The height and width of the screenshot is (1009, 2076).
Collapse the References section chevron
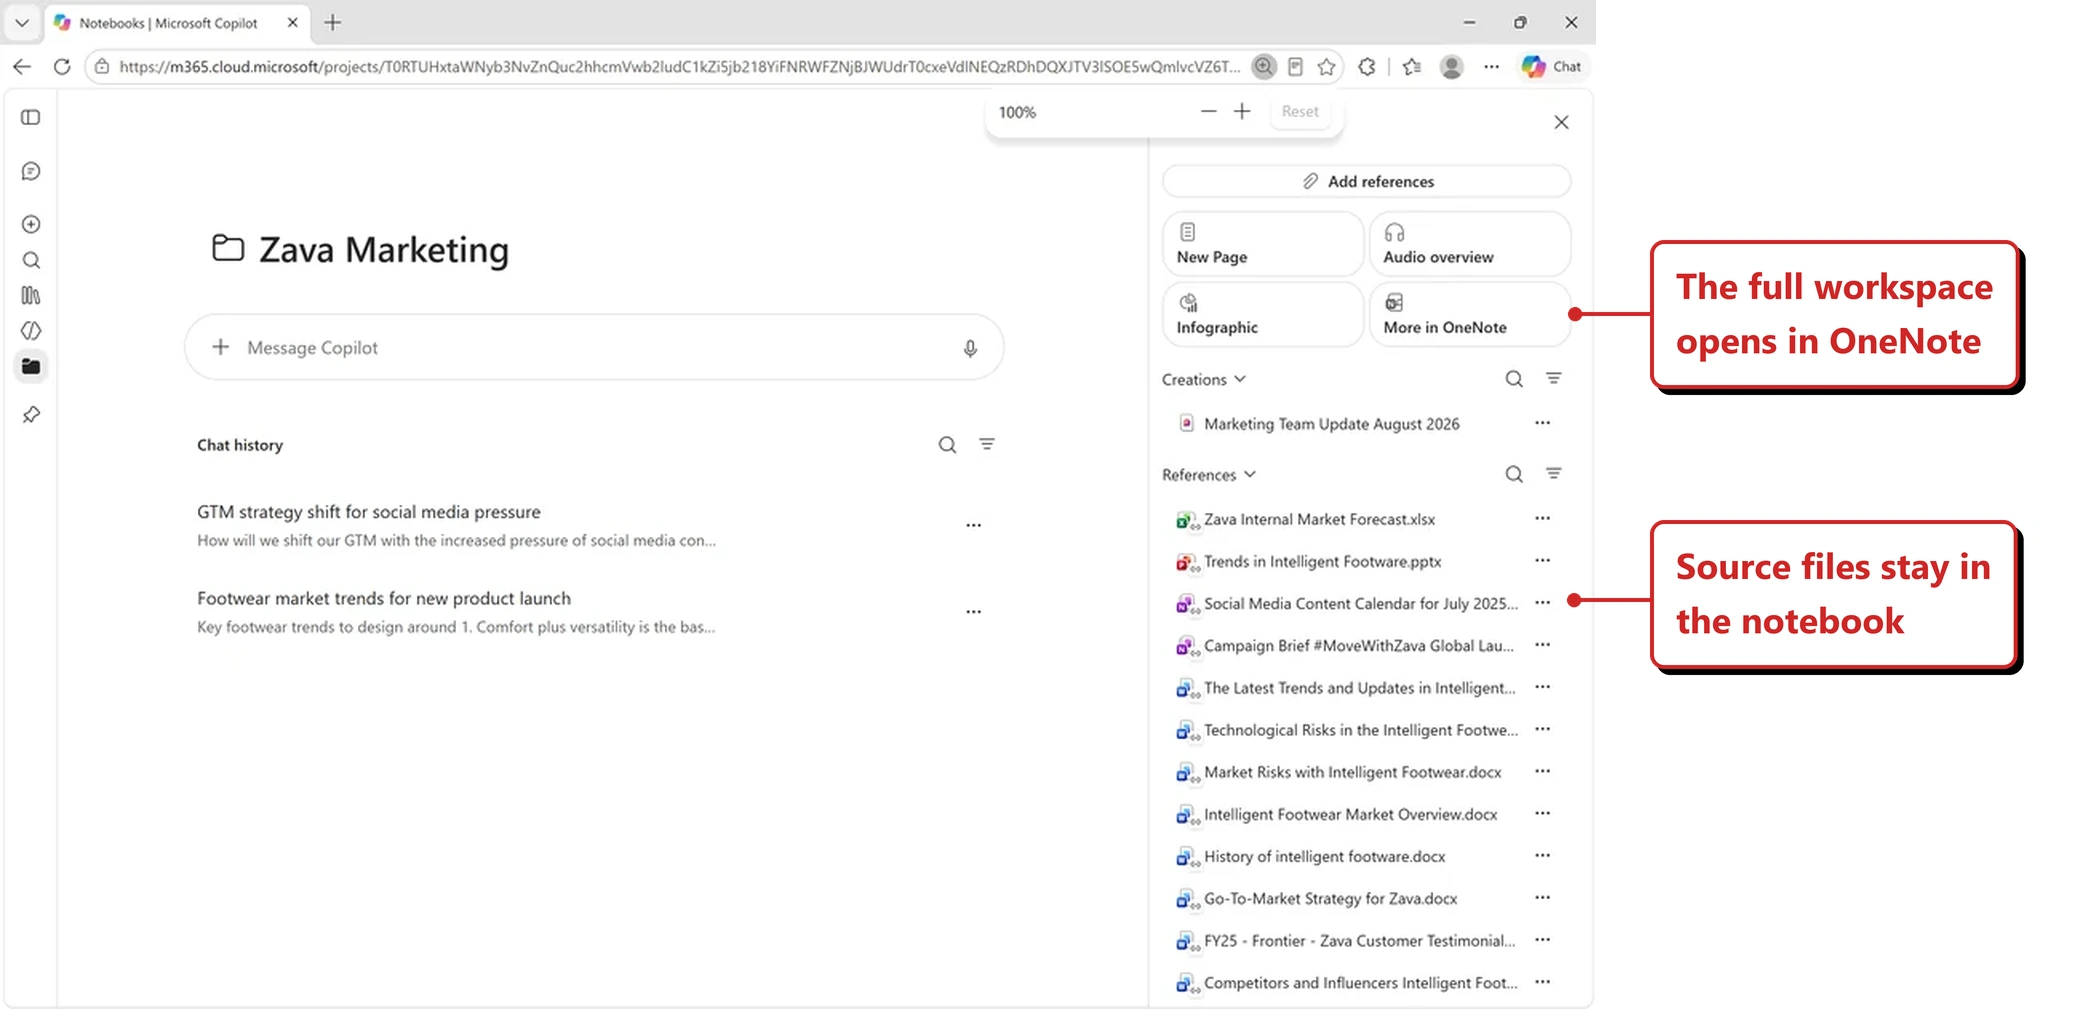click(1250, 474)
